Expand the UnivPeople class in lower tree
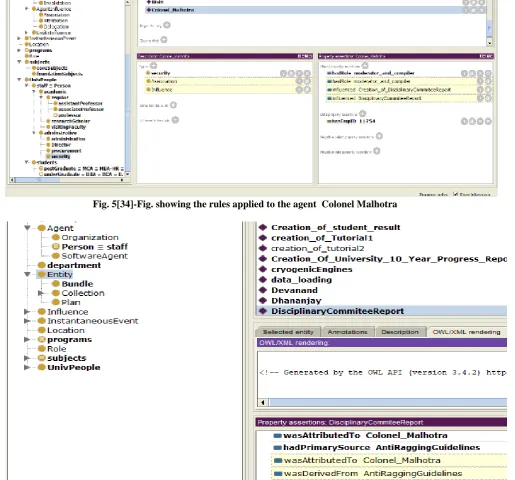 tap(27, 367)
